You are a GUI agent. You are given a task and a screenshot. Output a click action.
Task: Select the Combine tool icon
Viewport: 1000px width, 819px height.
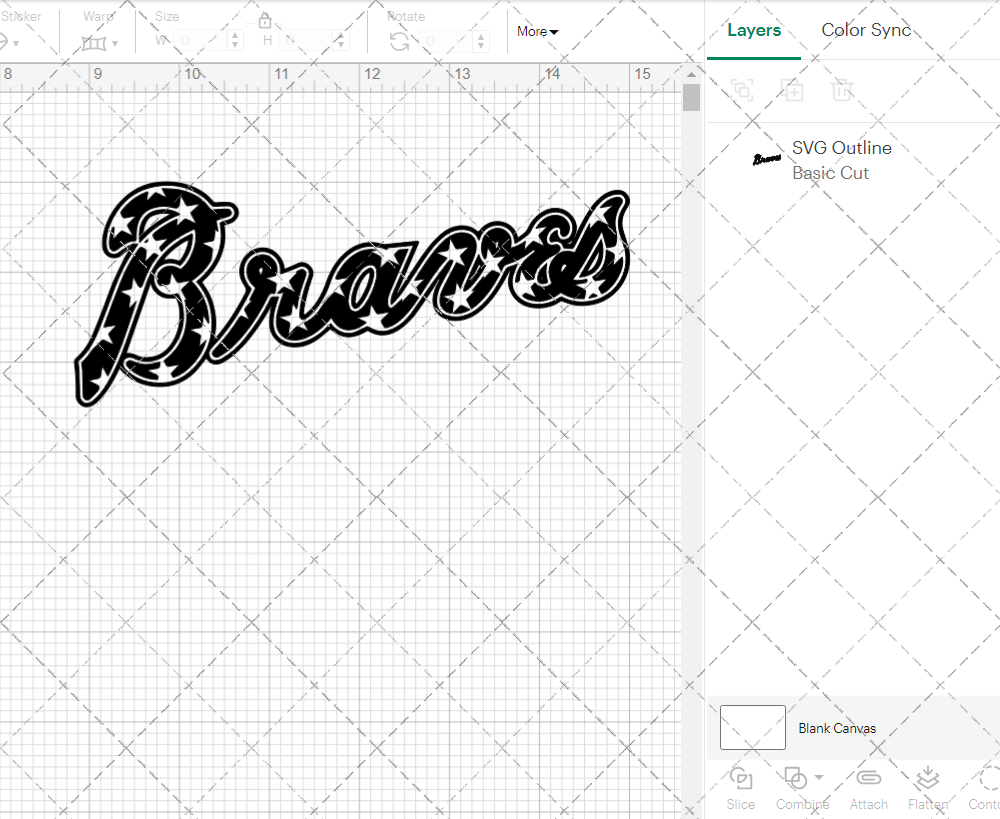795,779
